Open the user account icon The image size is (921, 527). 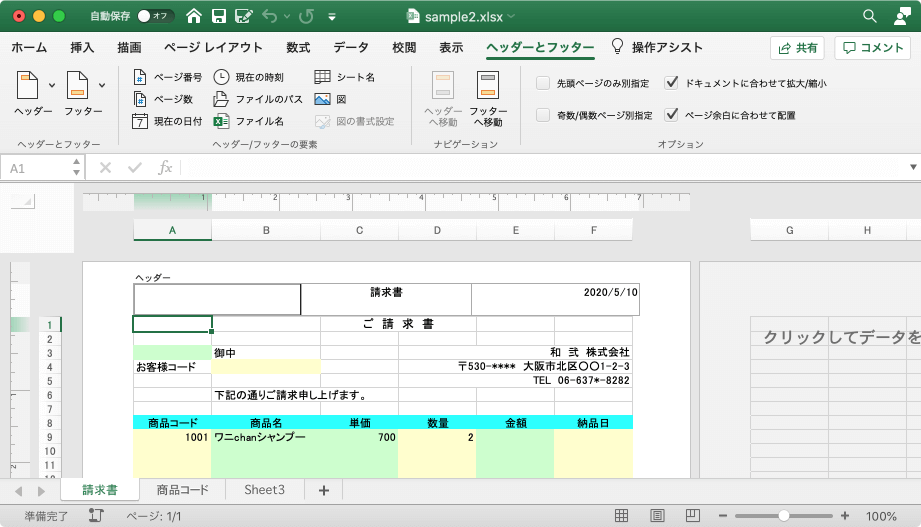pos(902,16)
